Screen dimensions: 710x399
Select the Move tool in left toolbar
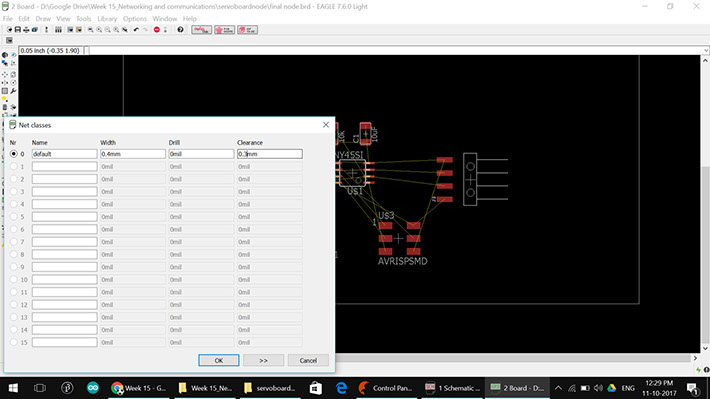point(5,74)
